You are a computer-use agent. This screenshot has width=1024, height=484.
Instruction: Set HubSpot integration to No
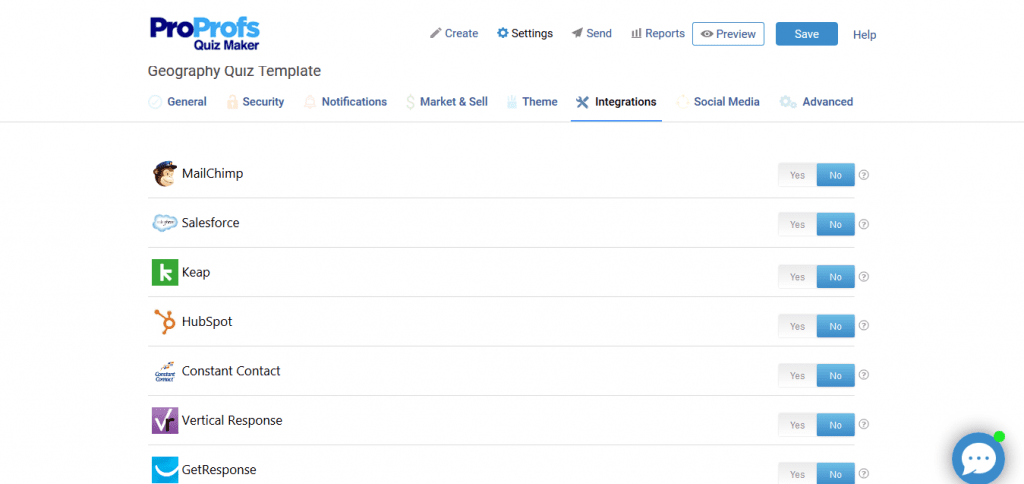pyautogui.click(x=835, y=326)
